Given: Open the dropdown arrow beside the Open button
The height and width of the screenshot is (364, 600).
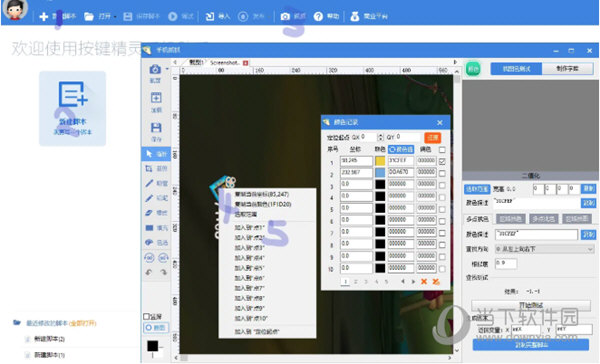Looking at the screenshot, I should point(115,17).
